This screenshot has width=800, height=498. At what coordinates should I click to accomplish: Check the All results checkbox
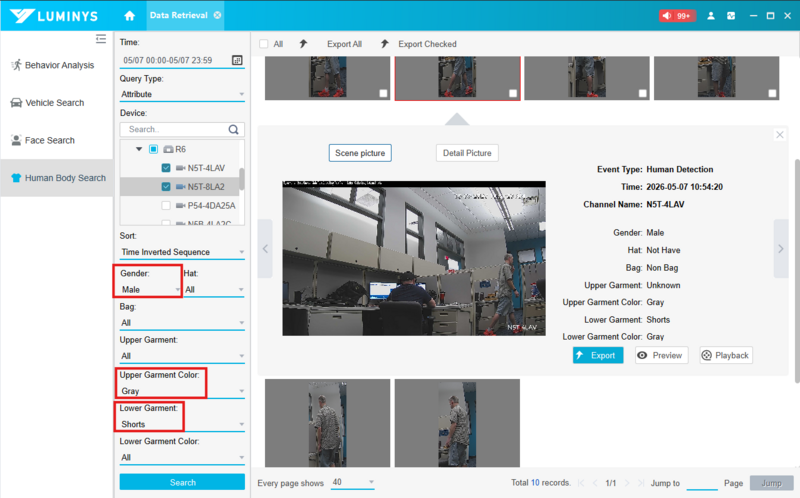264,44
